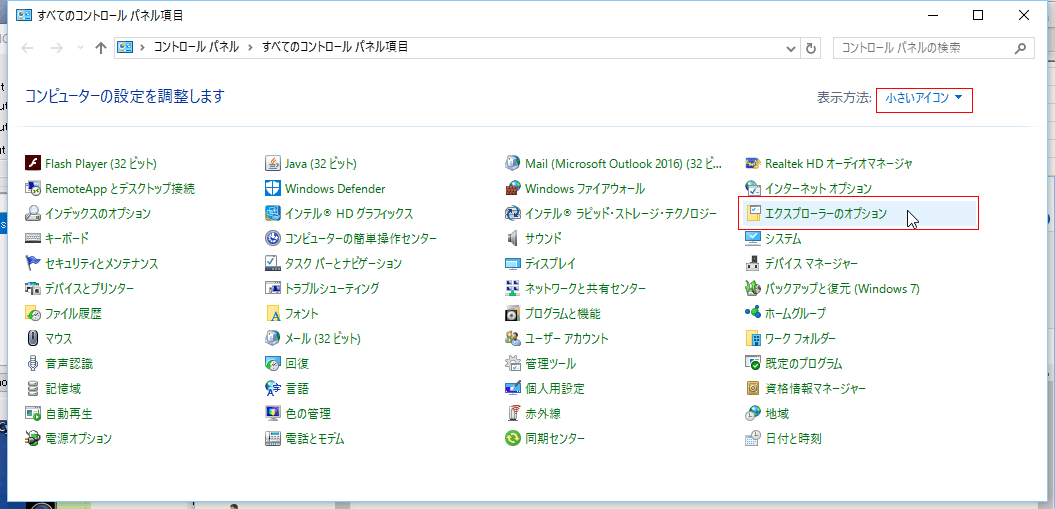Open the 電話とモデム phone icon
The width and height of the screenshot is (1055, 509).
272,439
